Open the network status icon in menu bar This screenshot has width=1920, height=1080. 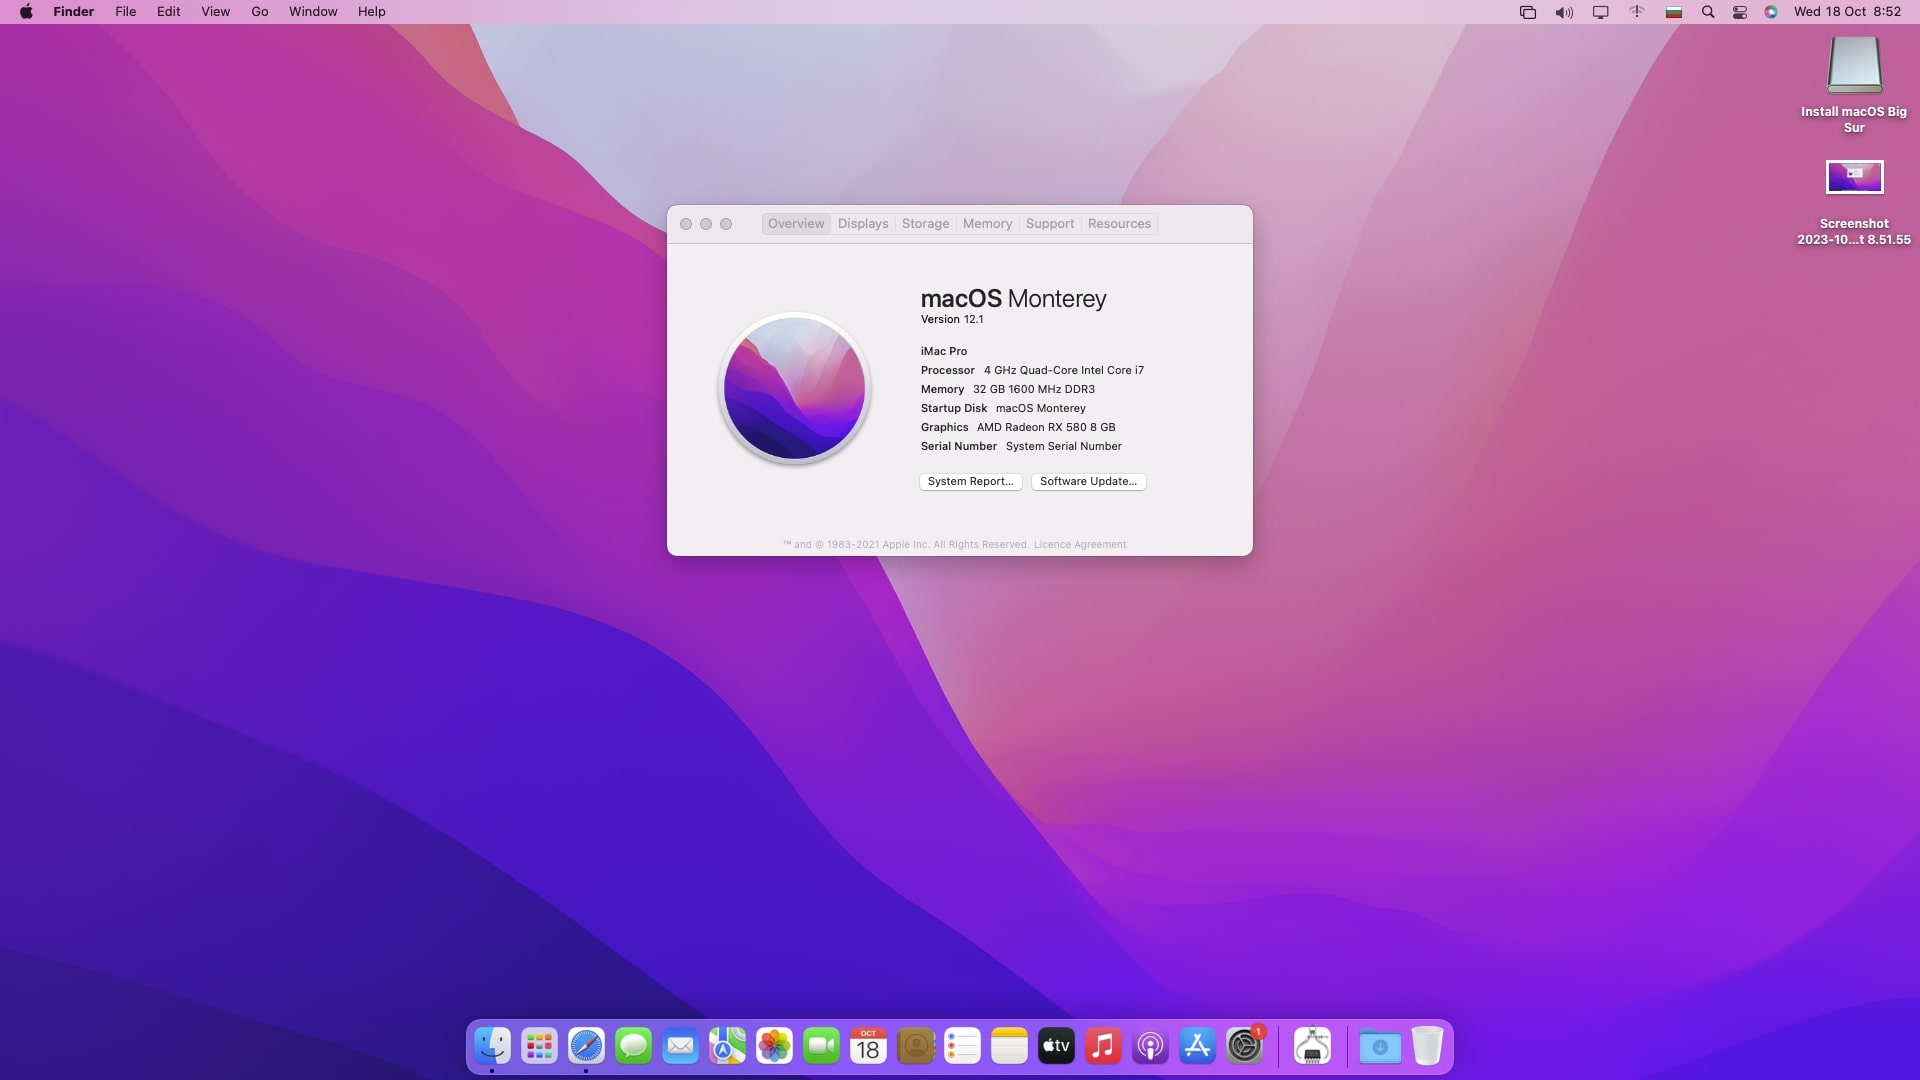coord(1636,12)
